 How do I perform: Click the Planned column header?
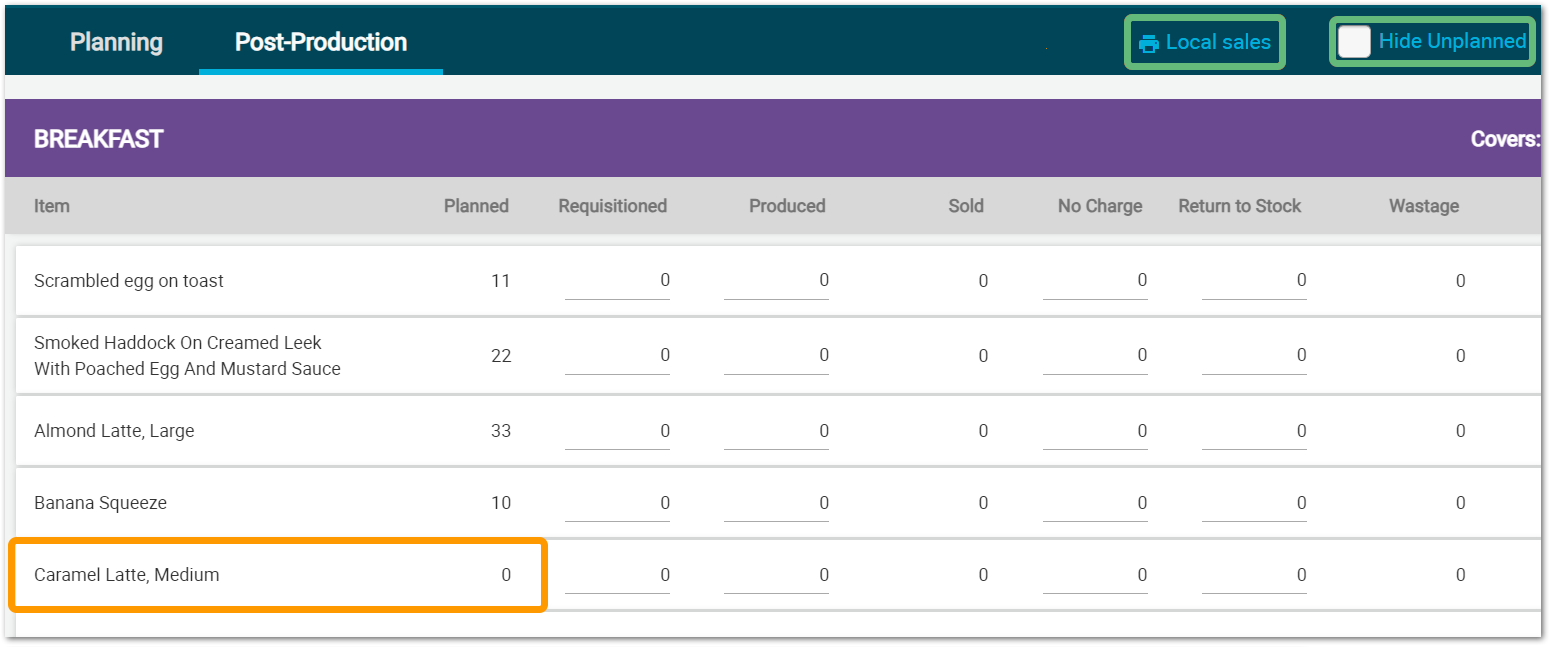coord(476,206)
